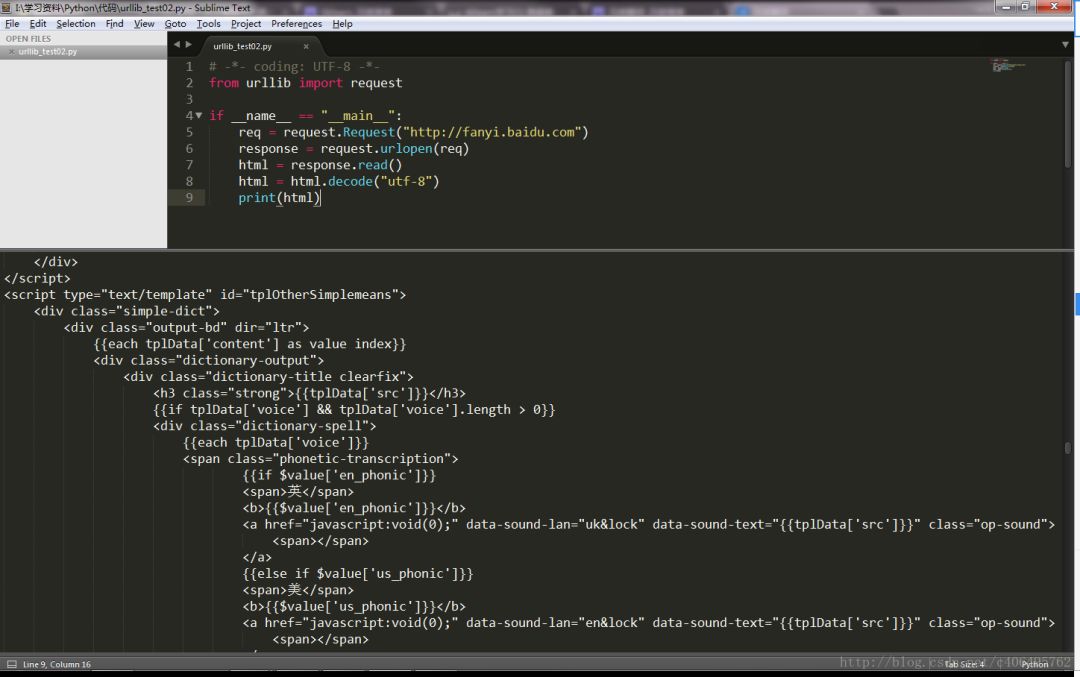Viewport: 1080px width, 677px height.
Task: Click output line '<span>美</span>'
Action: pyautogui.click(x=298, y=590)
